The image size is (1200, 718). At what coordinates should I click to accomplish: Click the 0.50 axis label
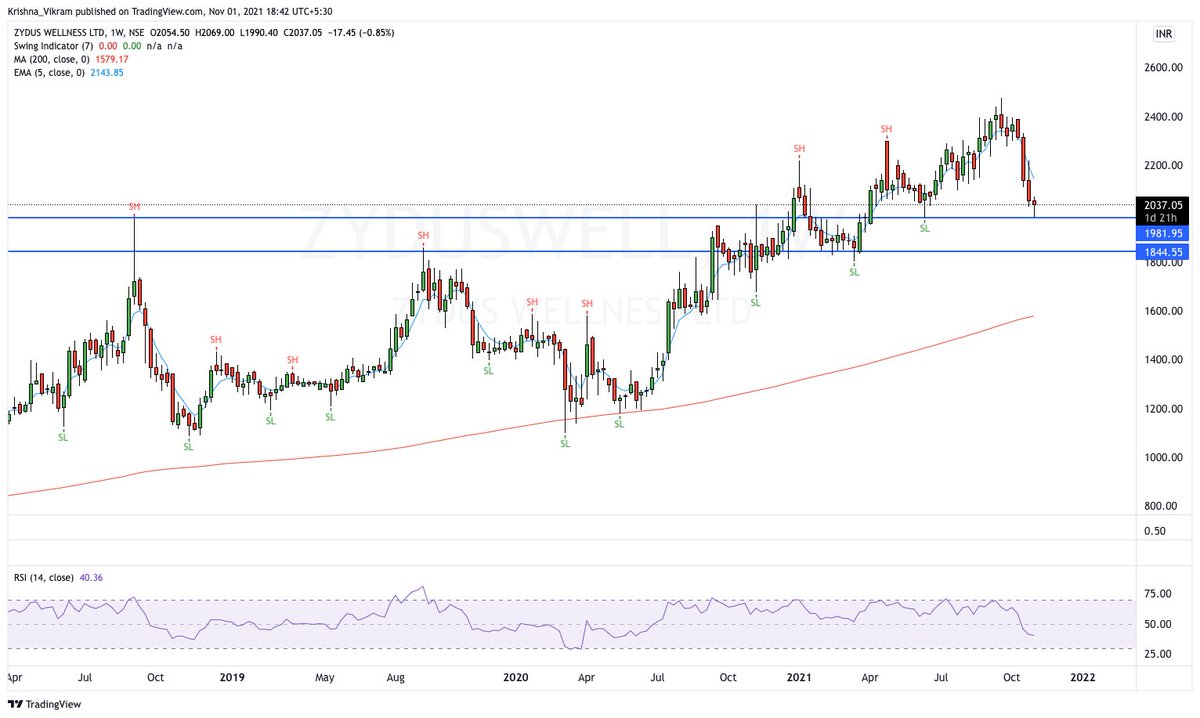pyautogui.click(x=1155, y=531)
